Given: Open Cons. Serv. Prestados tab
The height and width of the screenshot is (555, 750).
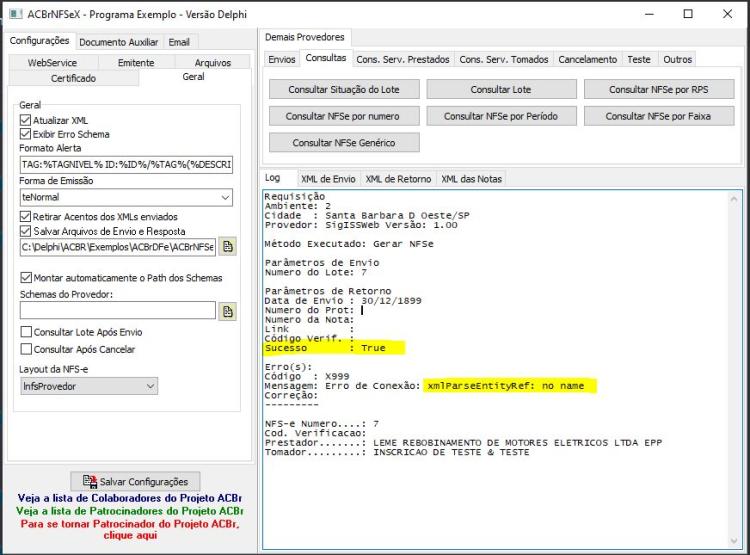Looking at the screenshot, I should [403, 59].
